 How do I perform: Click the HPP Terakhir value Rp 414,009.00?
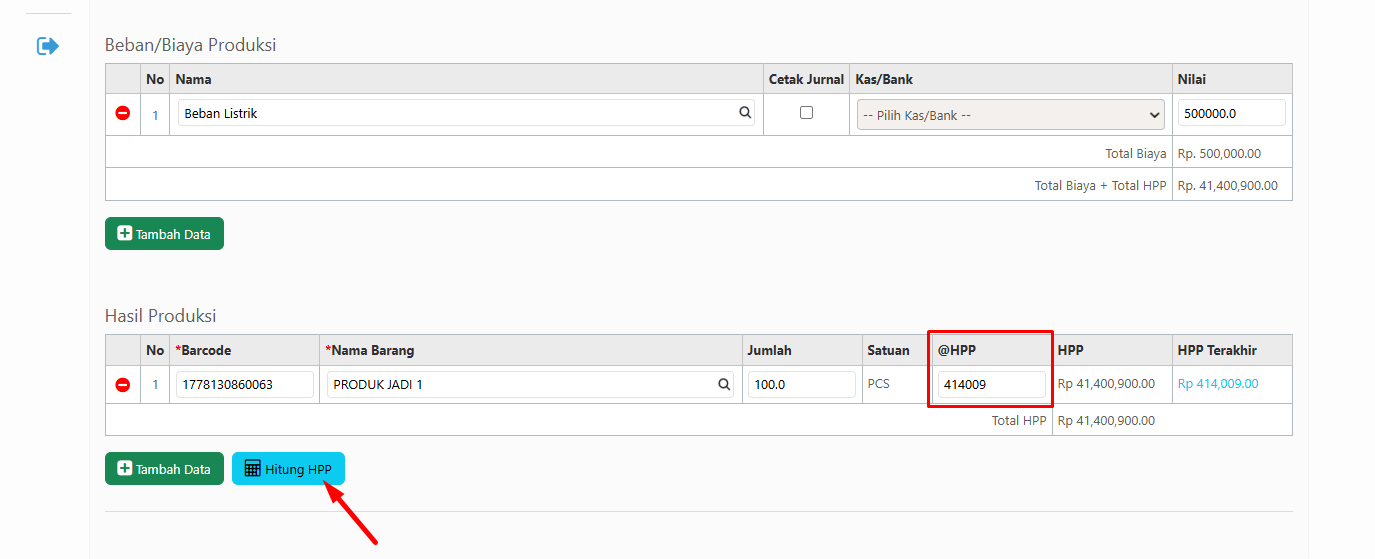coord(1217,384)
